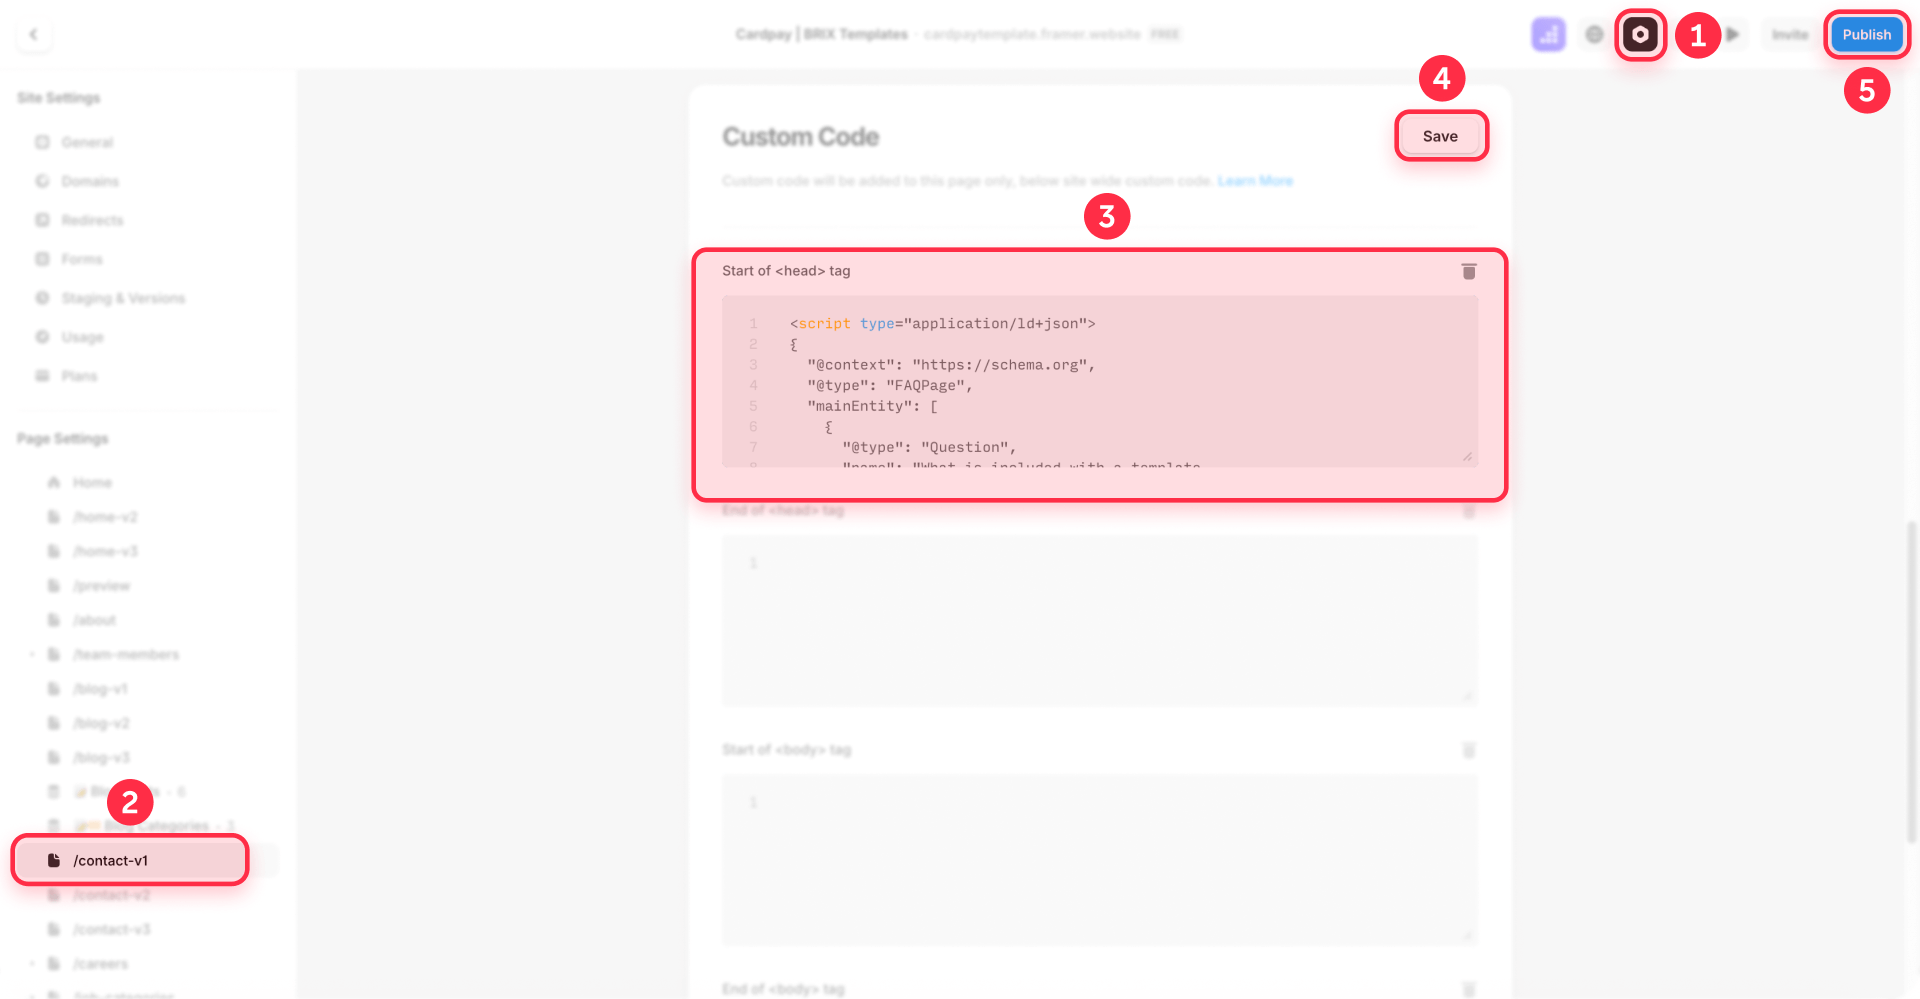Open the Learn More link
This screenshot has height=999, width=1920.
[1255, 181]
